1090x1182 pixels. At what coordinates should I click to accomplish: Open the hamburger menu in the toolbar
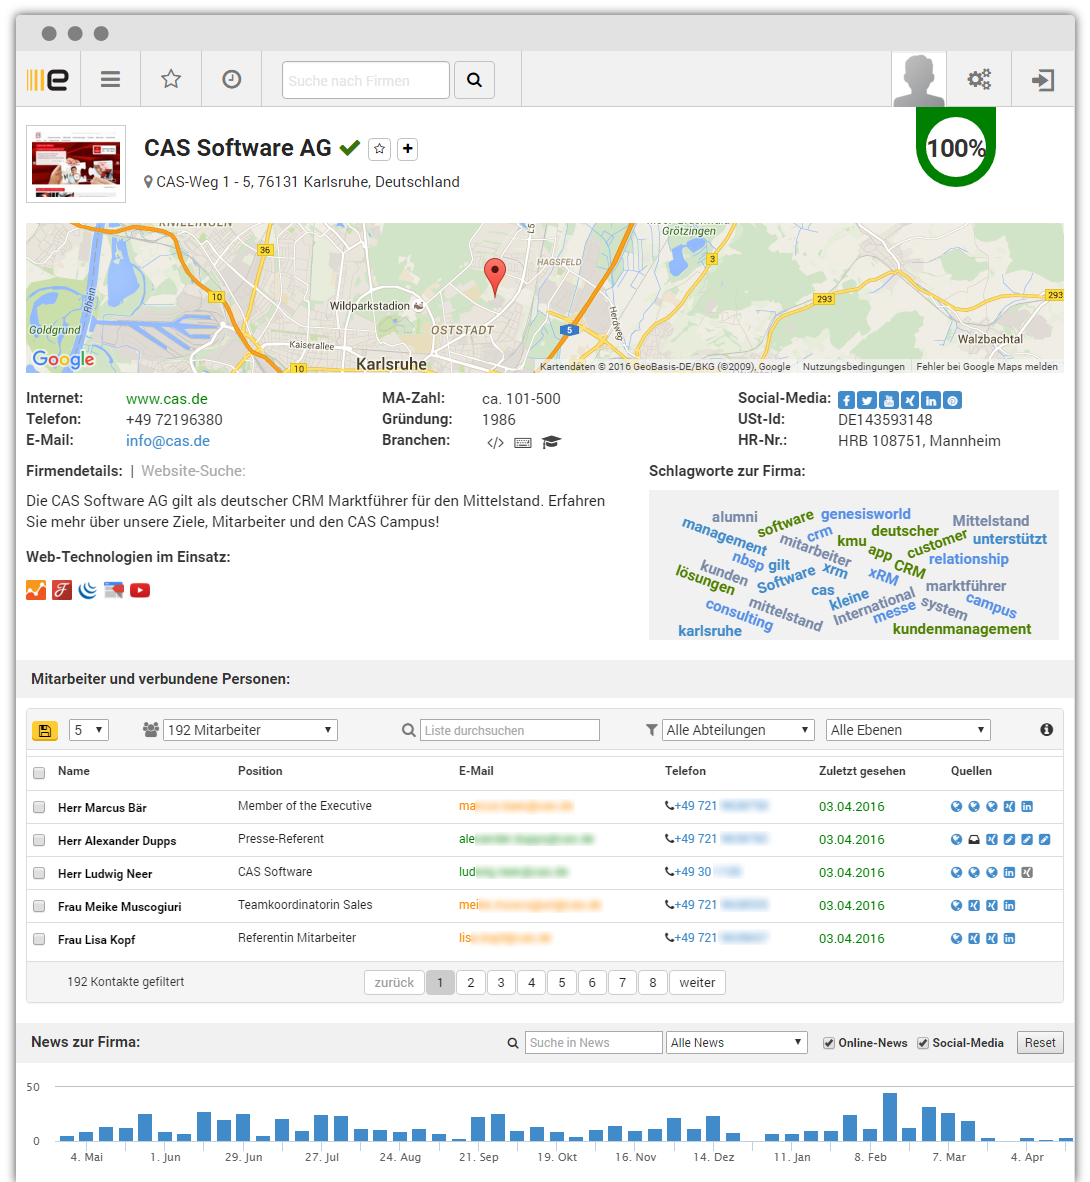110,80
